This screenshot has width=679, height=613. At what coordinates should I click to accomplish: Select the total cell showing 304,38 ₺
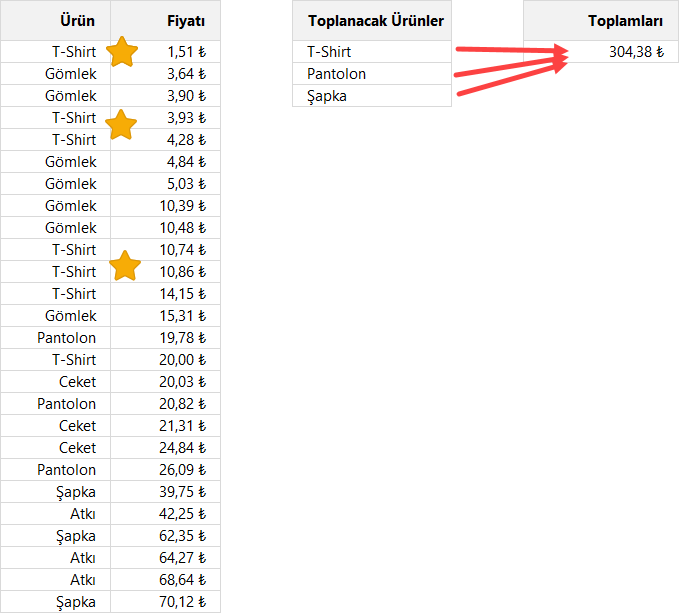601,52
